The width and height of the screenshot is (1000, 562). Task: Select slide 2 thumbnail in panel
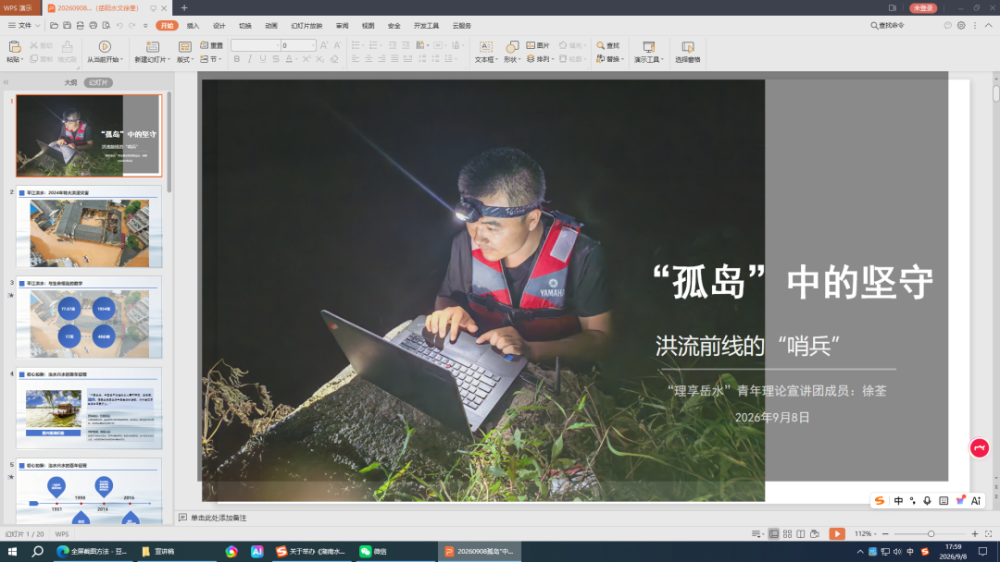pyautogui.click(x=89, y=228)
